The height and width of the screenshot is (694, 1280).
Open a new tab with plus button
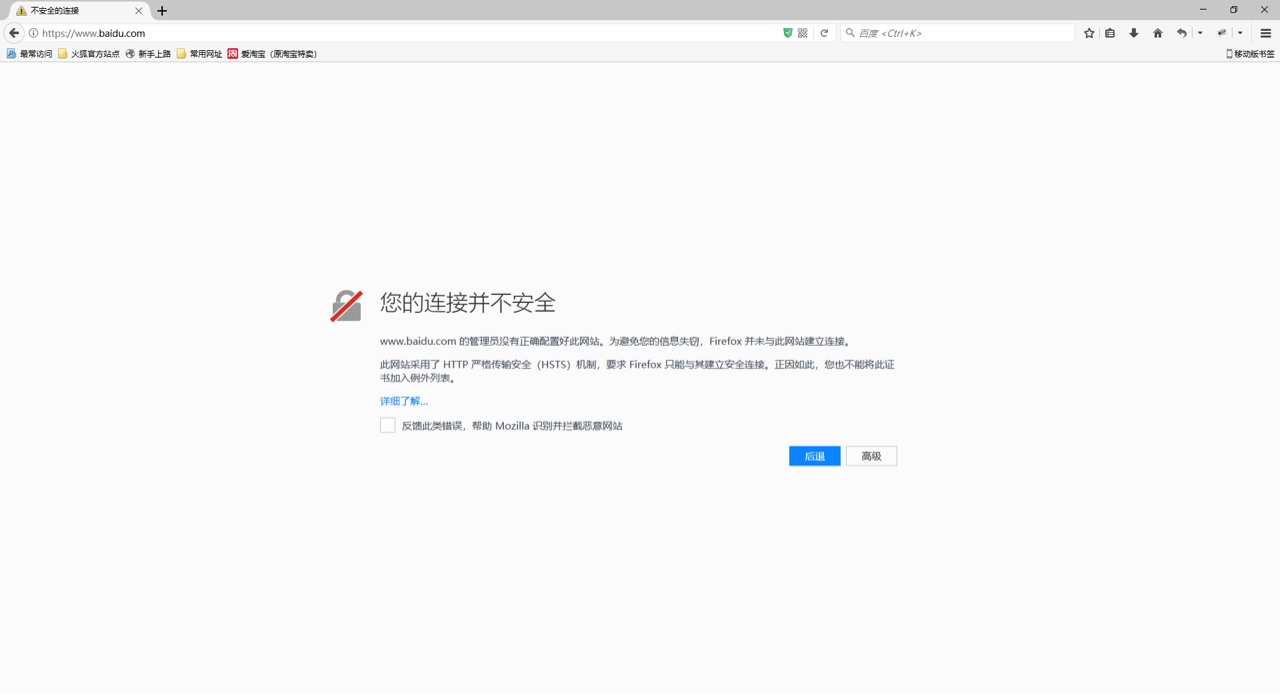pyautogui.click(x=162, y=11)
